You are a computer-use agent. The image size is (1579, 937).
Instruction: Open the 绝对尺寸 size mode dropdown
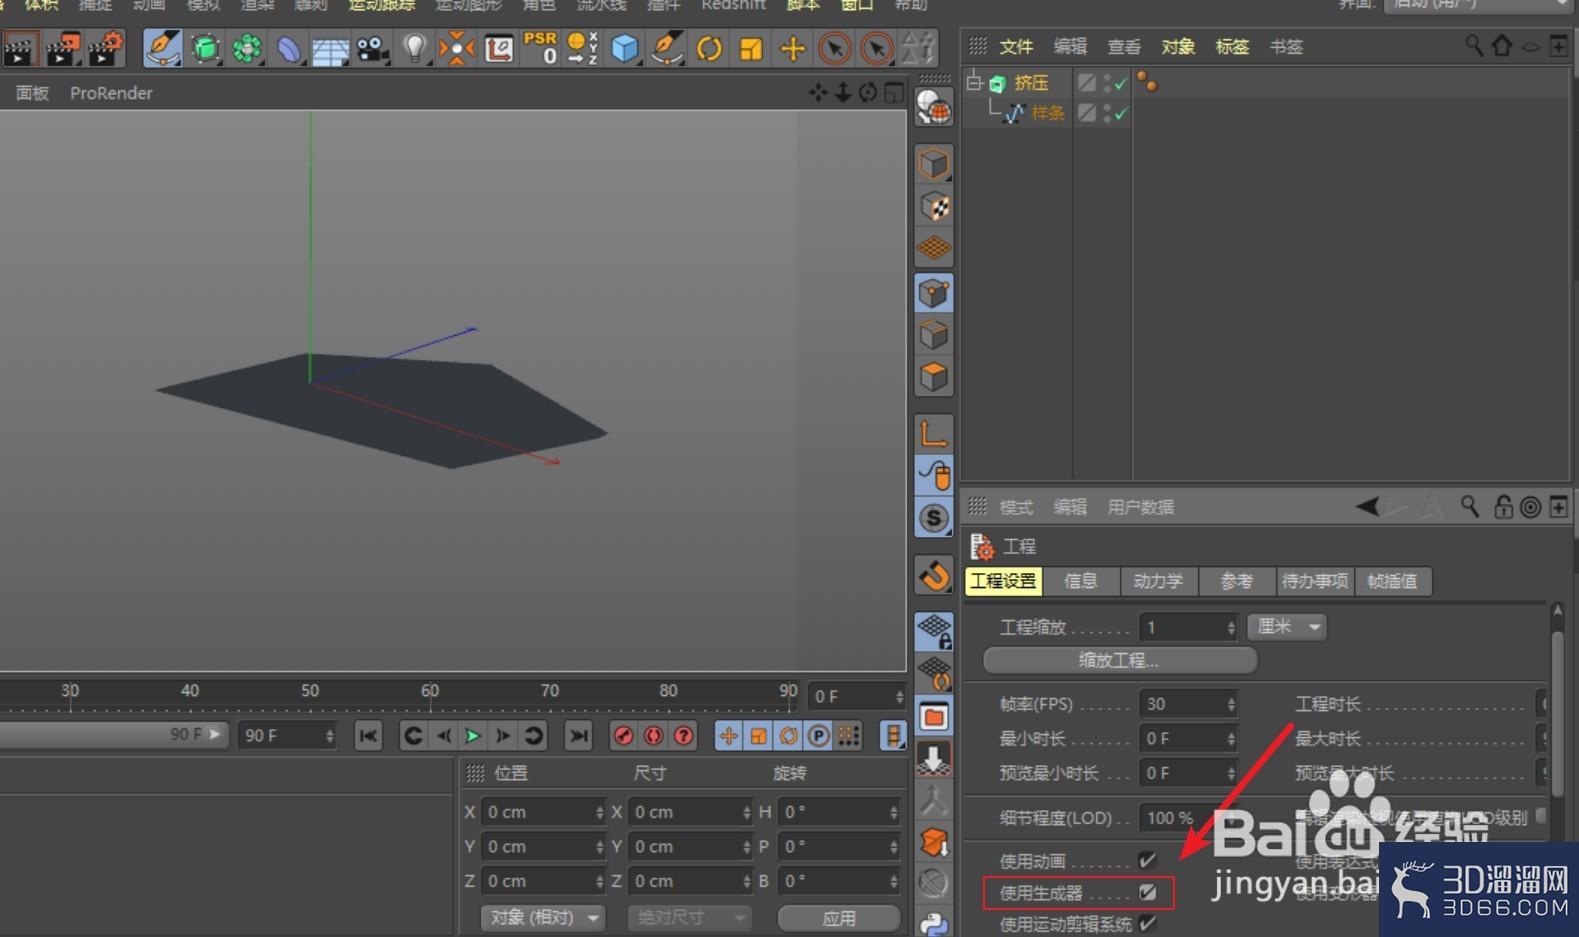point(689,917)
